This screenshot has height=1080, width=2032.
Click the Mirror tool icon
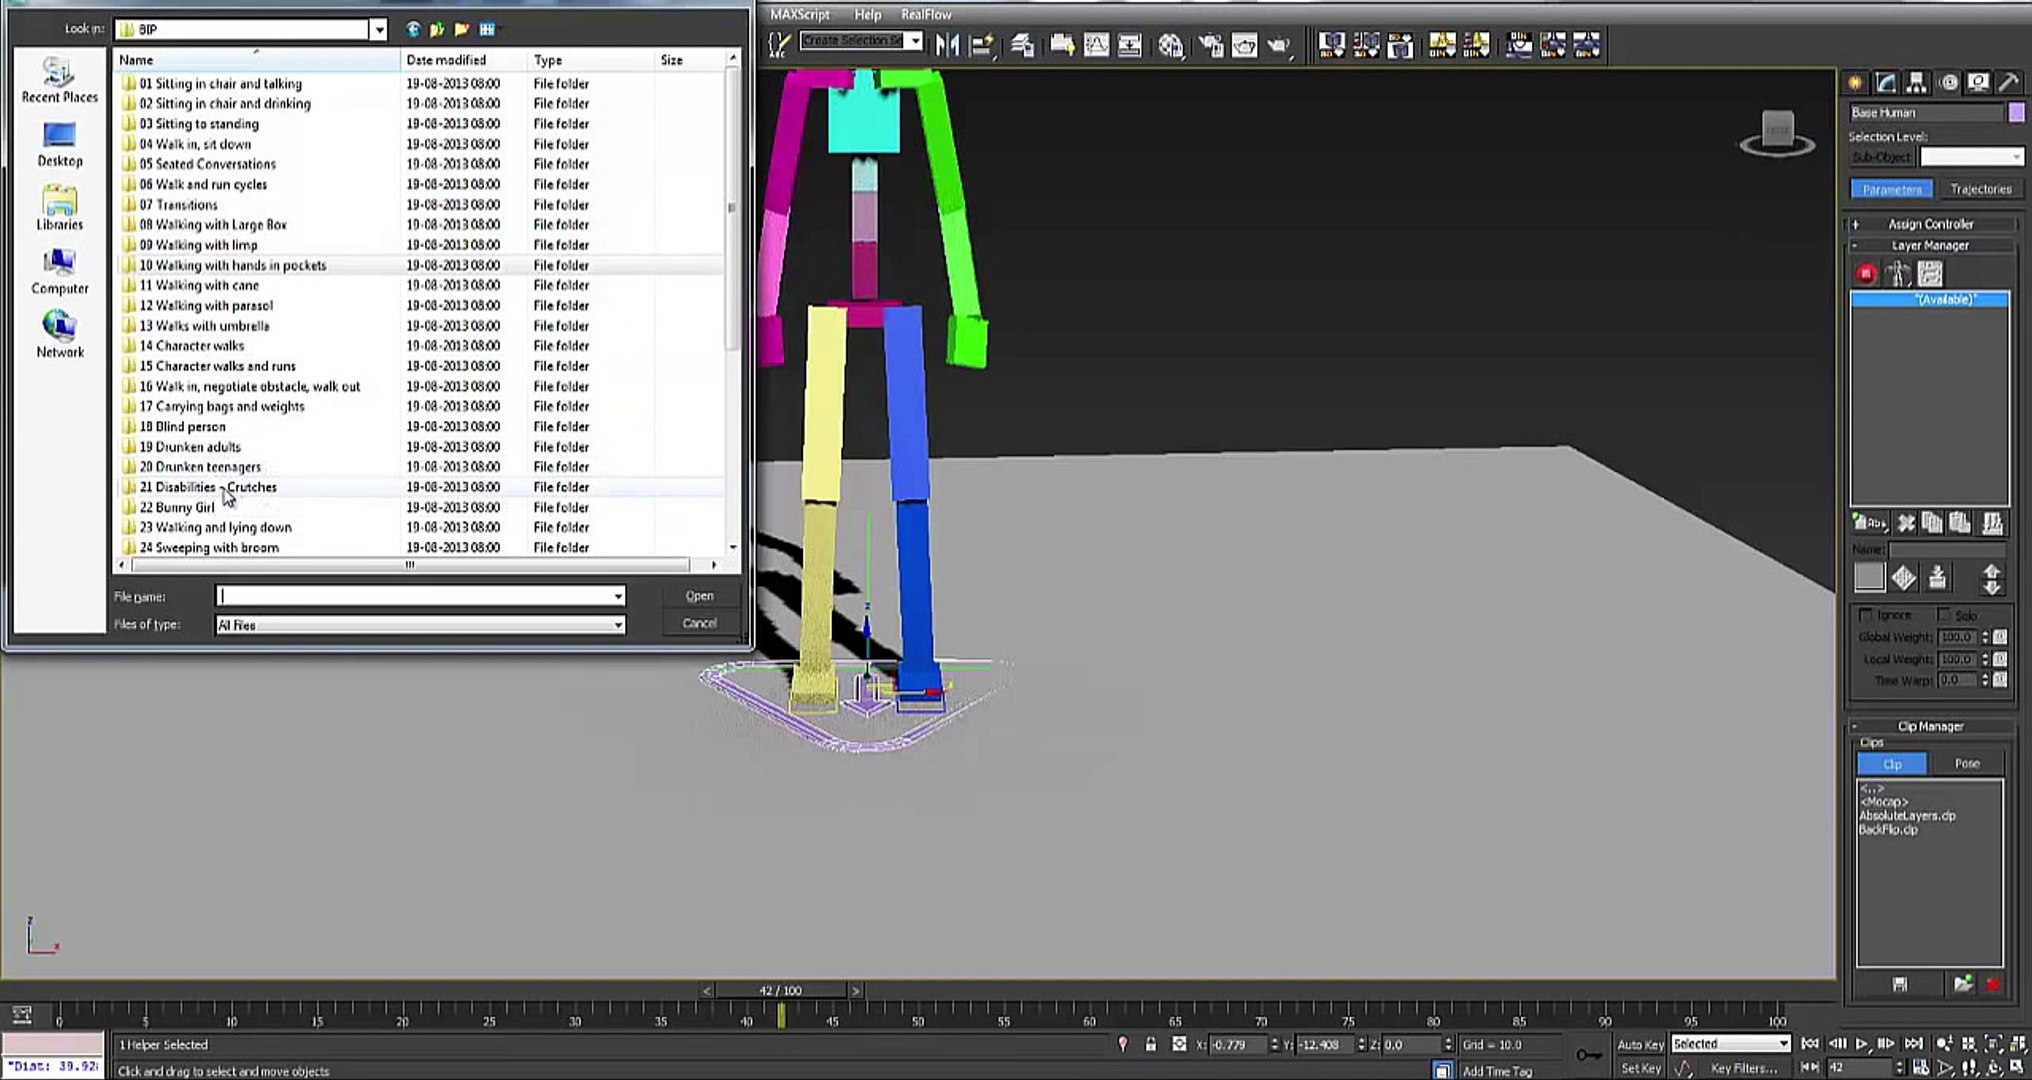(x=947, y=45)
